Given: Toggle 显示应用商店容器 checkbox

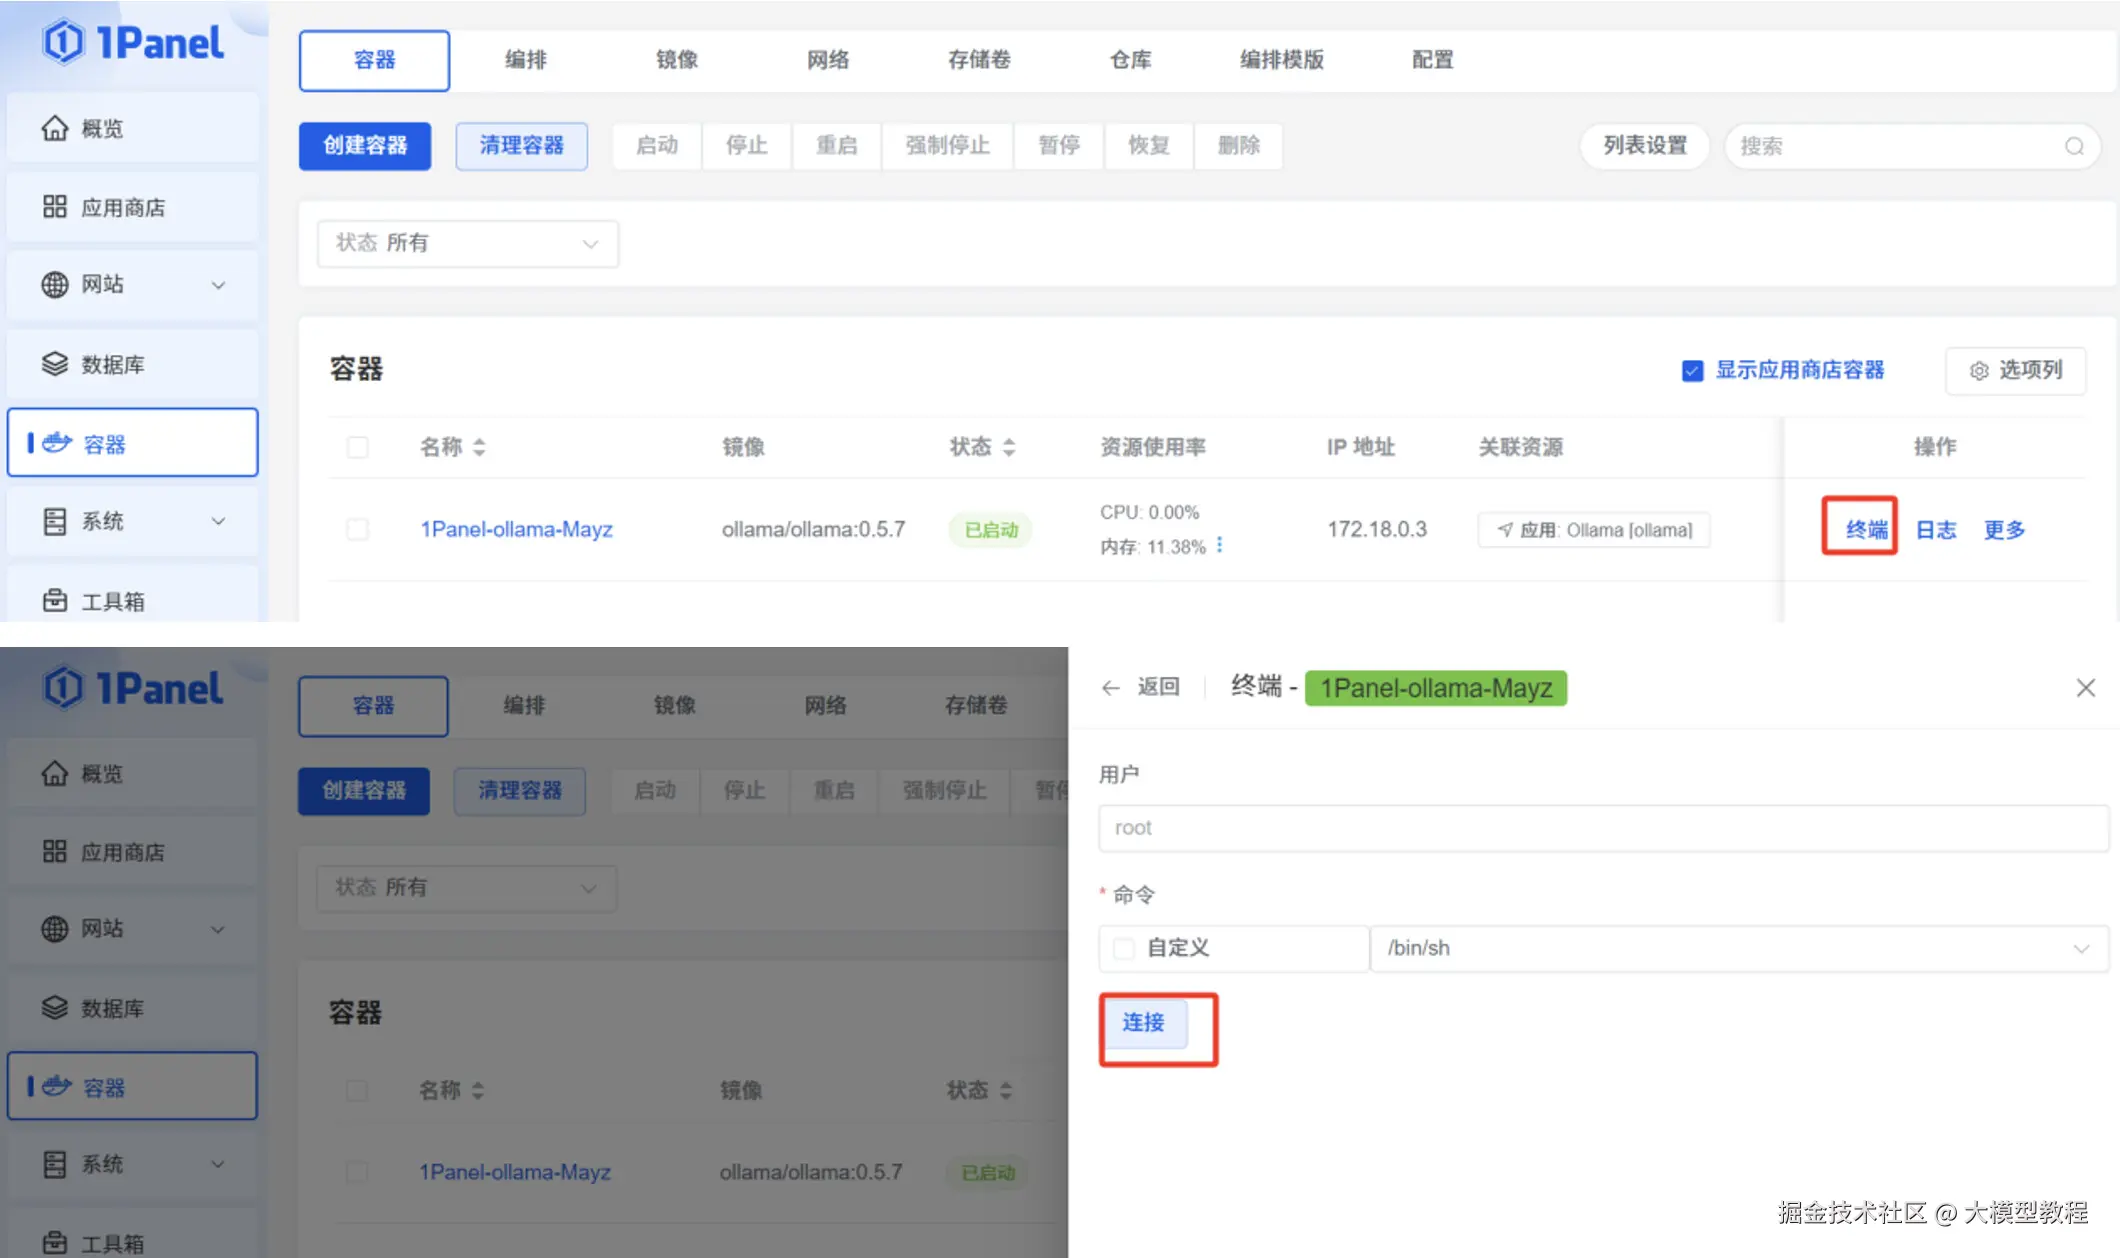Looking at the screenshot, I should [1692, 371].
